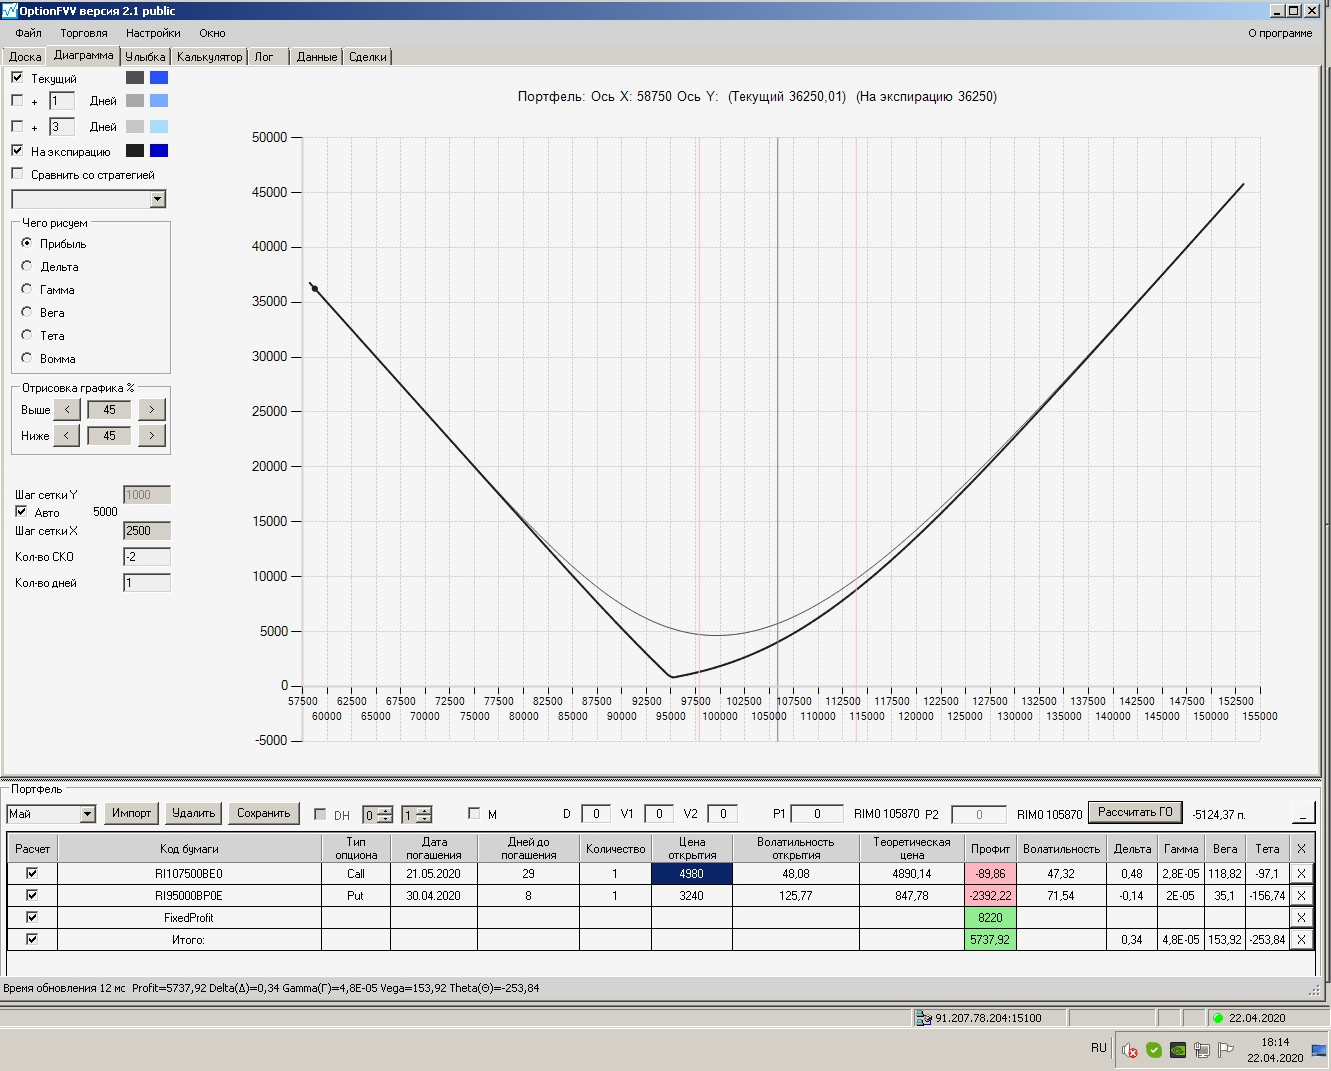Switch to the Улыбка tab

pyautogui.click(x=145, y=57)
